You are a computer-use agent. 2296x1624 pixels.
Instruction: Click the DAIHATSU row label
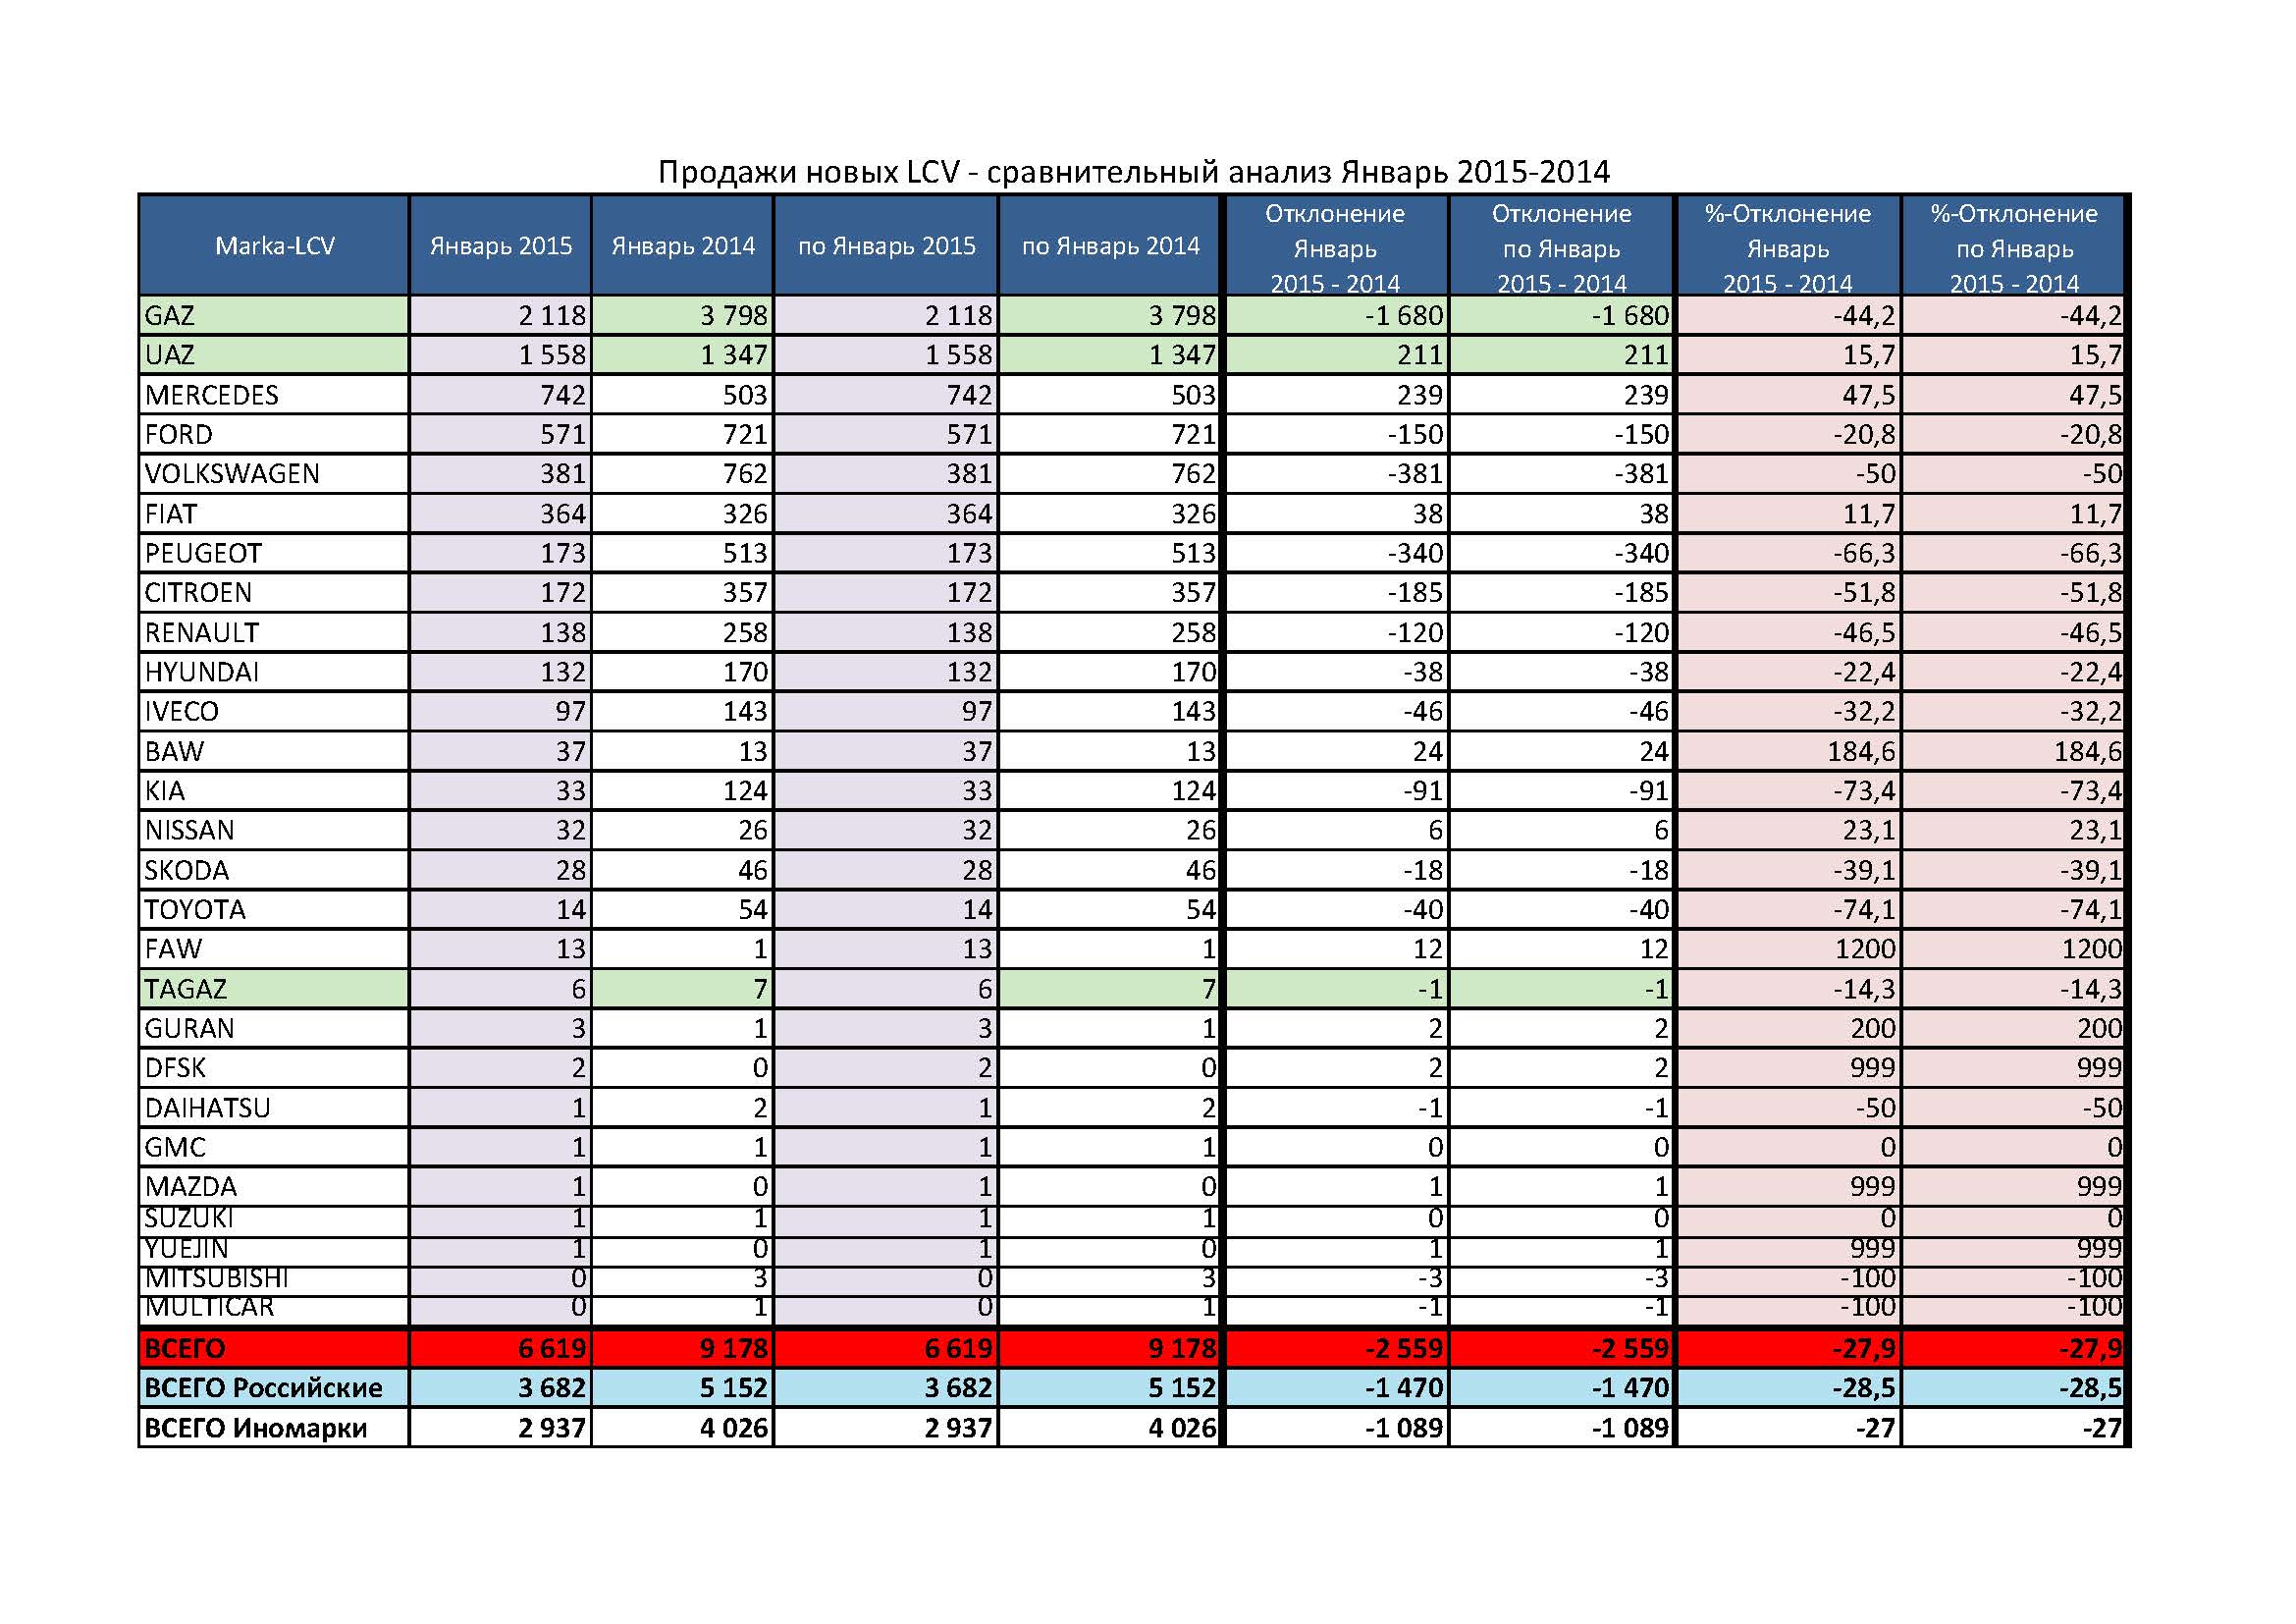208,1108
